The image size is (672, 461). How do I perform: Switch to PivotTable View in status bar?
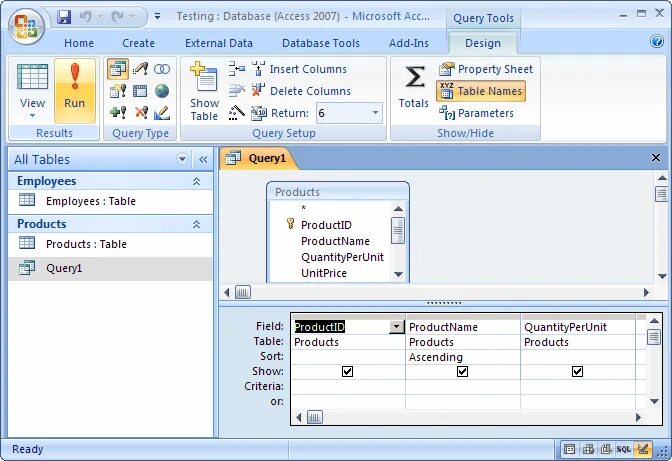click(588, 449)
